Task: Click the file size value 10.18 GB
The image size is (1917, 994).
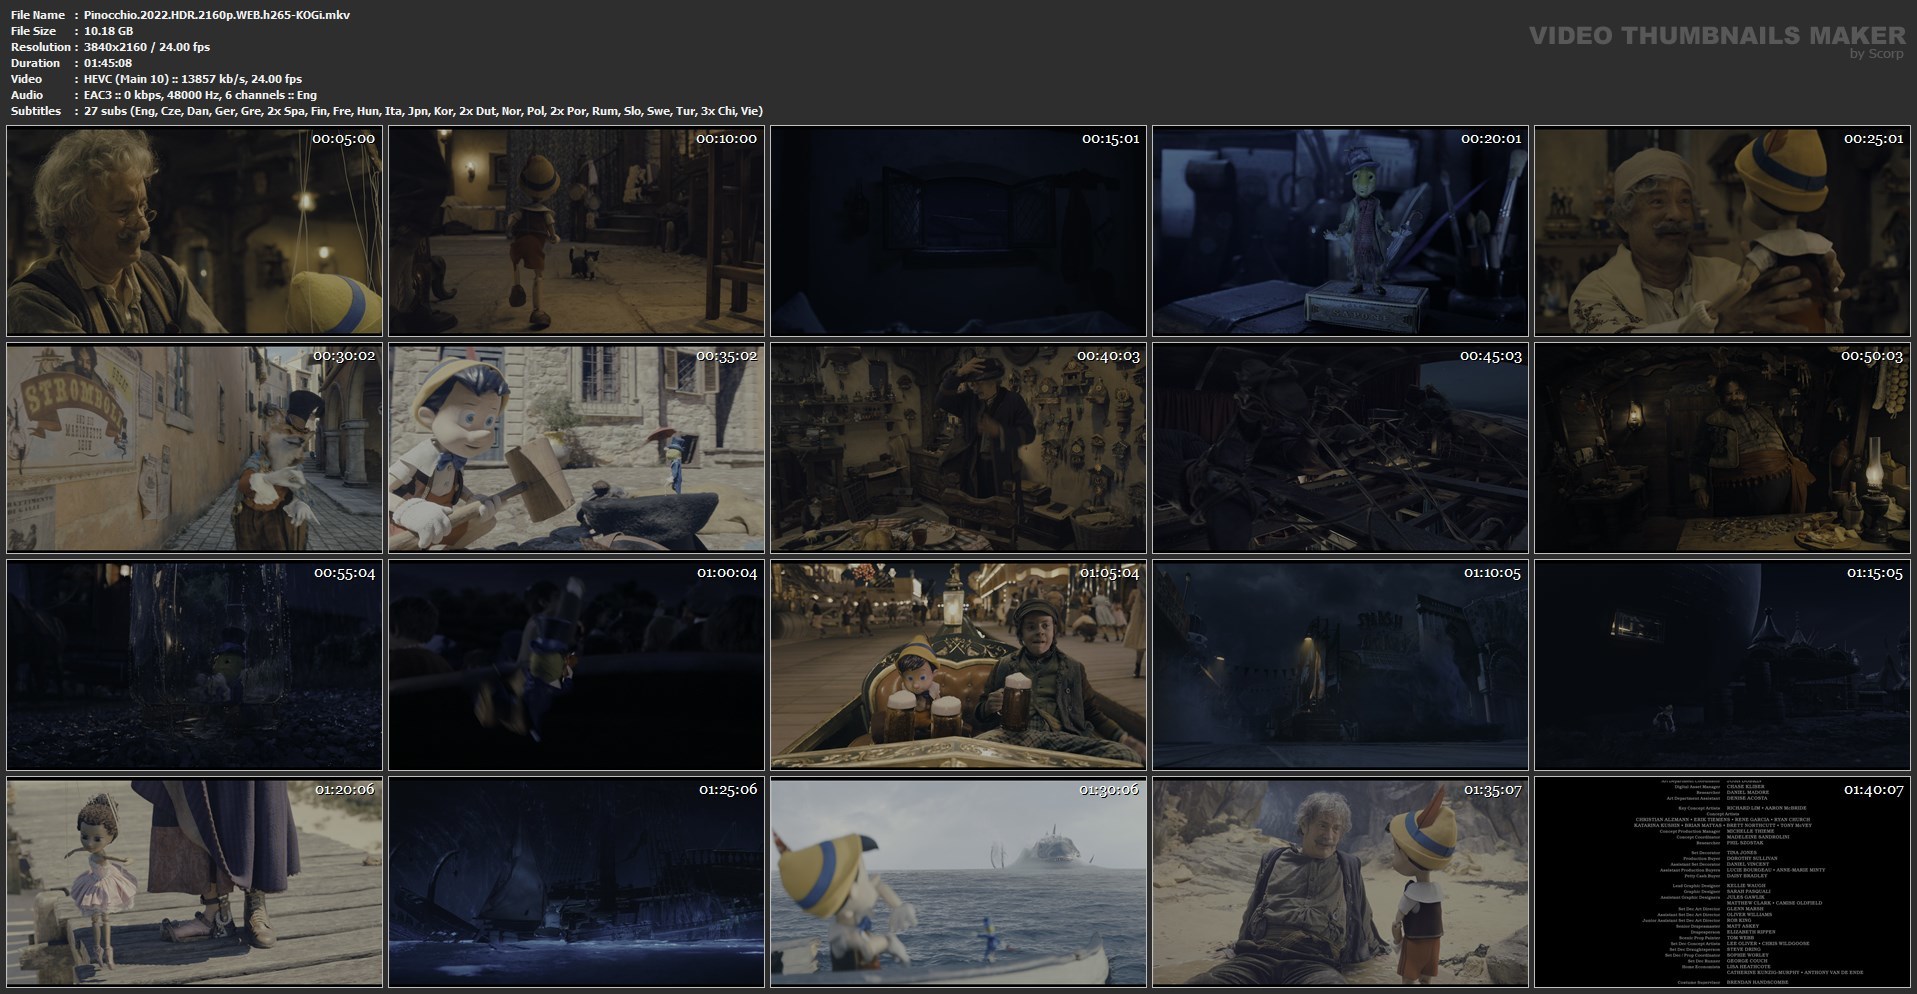Action: pos(109,31)
